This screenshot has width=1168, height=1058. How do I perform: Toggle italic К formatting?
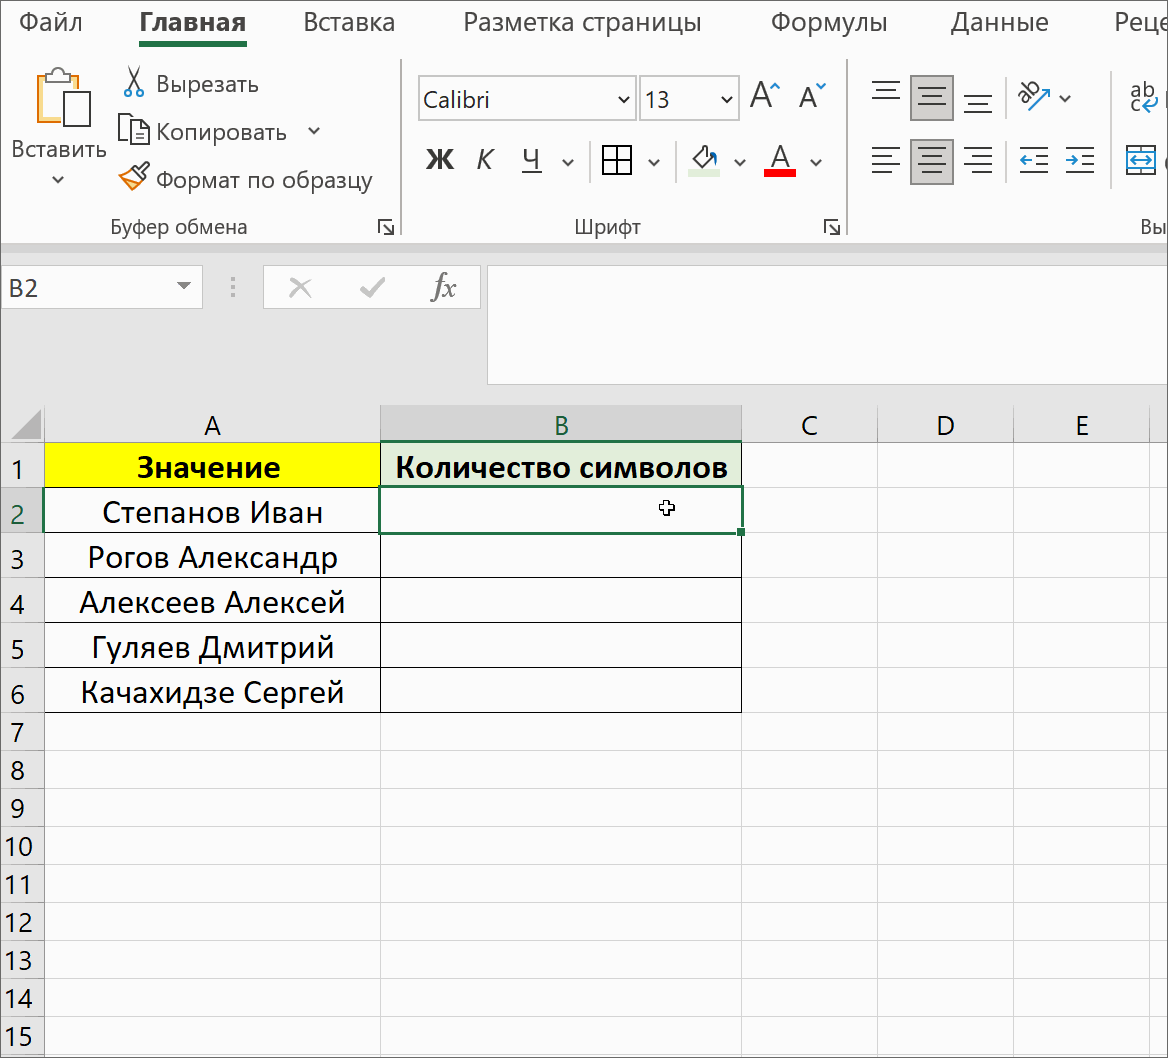coord(485,159)
